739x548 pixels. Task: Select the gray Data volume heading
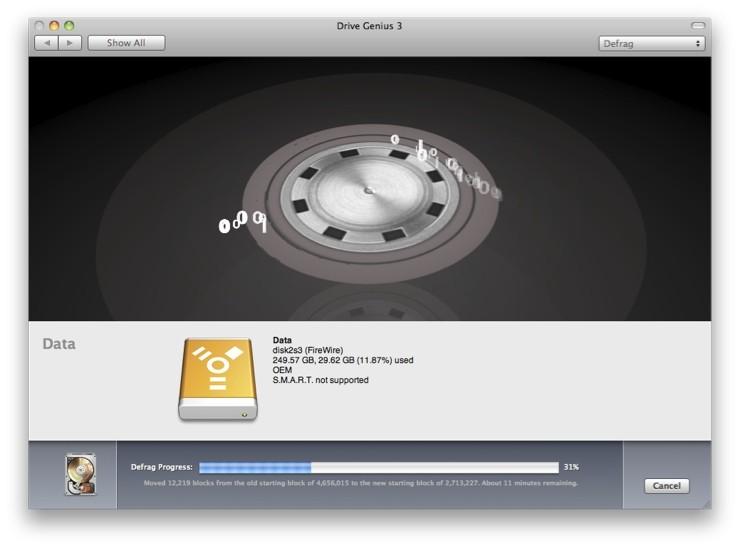click(59, 345)
